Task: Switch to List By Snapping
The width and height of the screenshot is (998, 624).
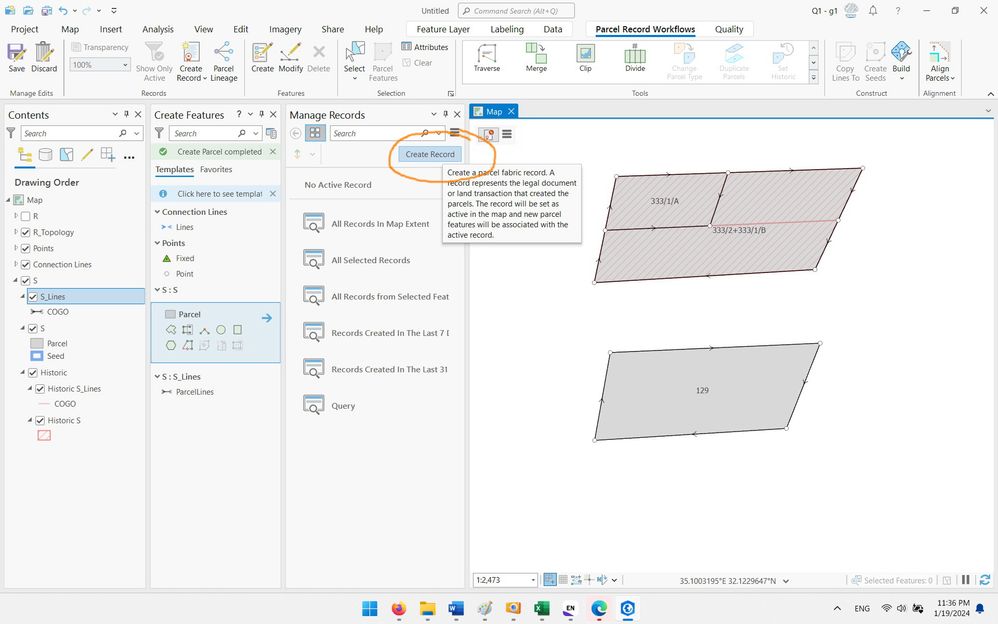Action: click(108, 155)
